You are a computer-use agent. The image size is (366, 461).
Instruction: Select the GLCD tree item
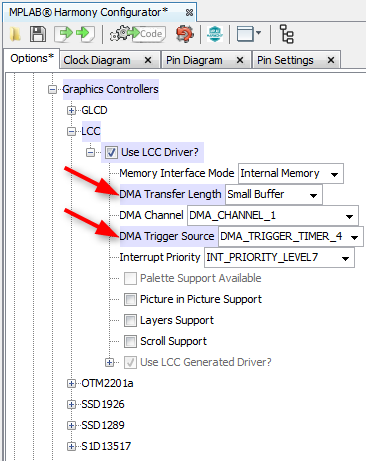click(x=94, y=110)
